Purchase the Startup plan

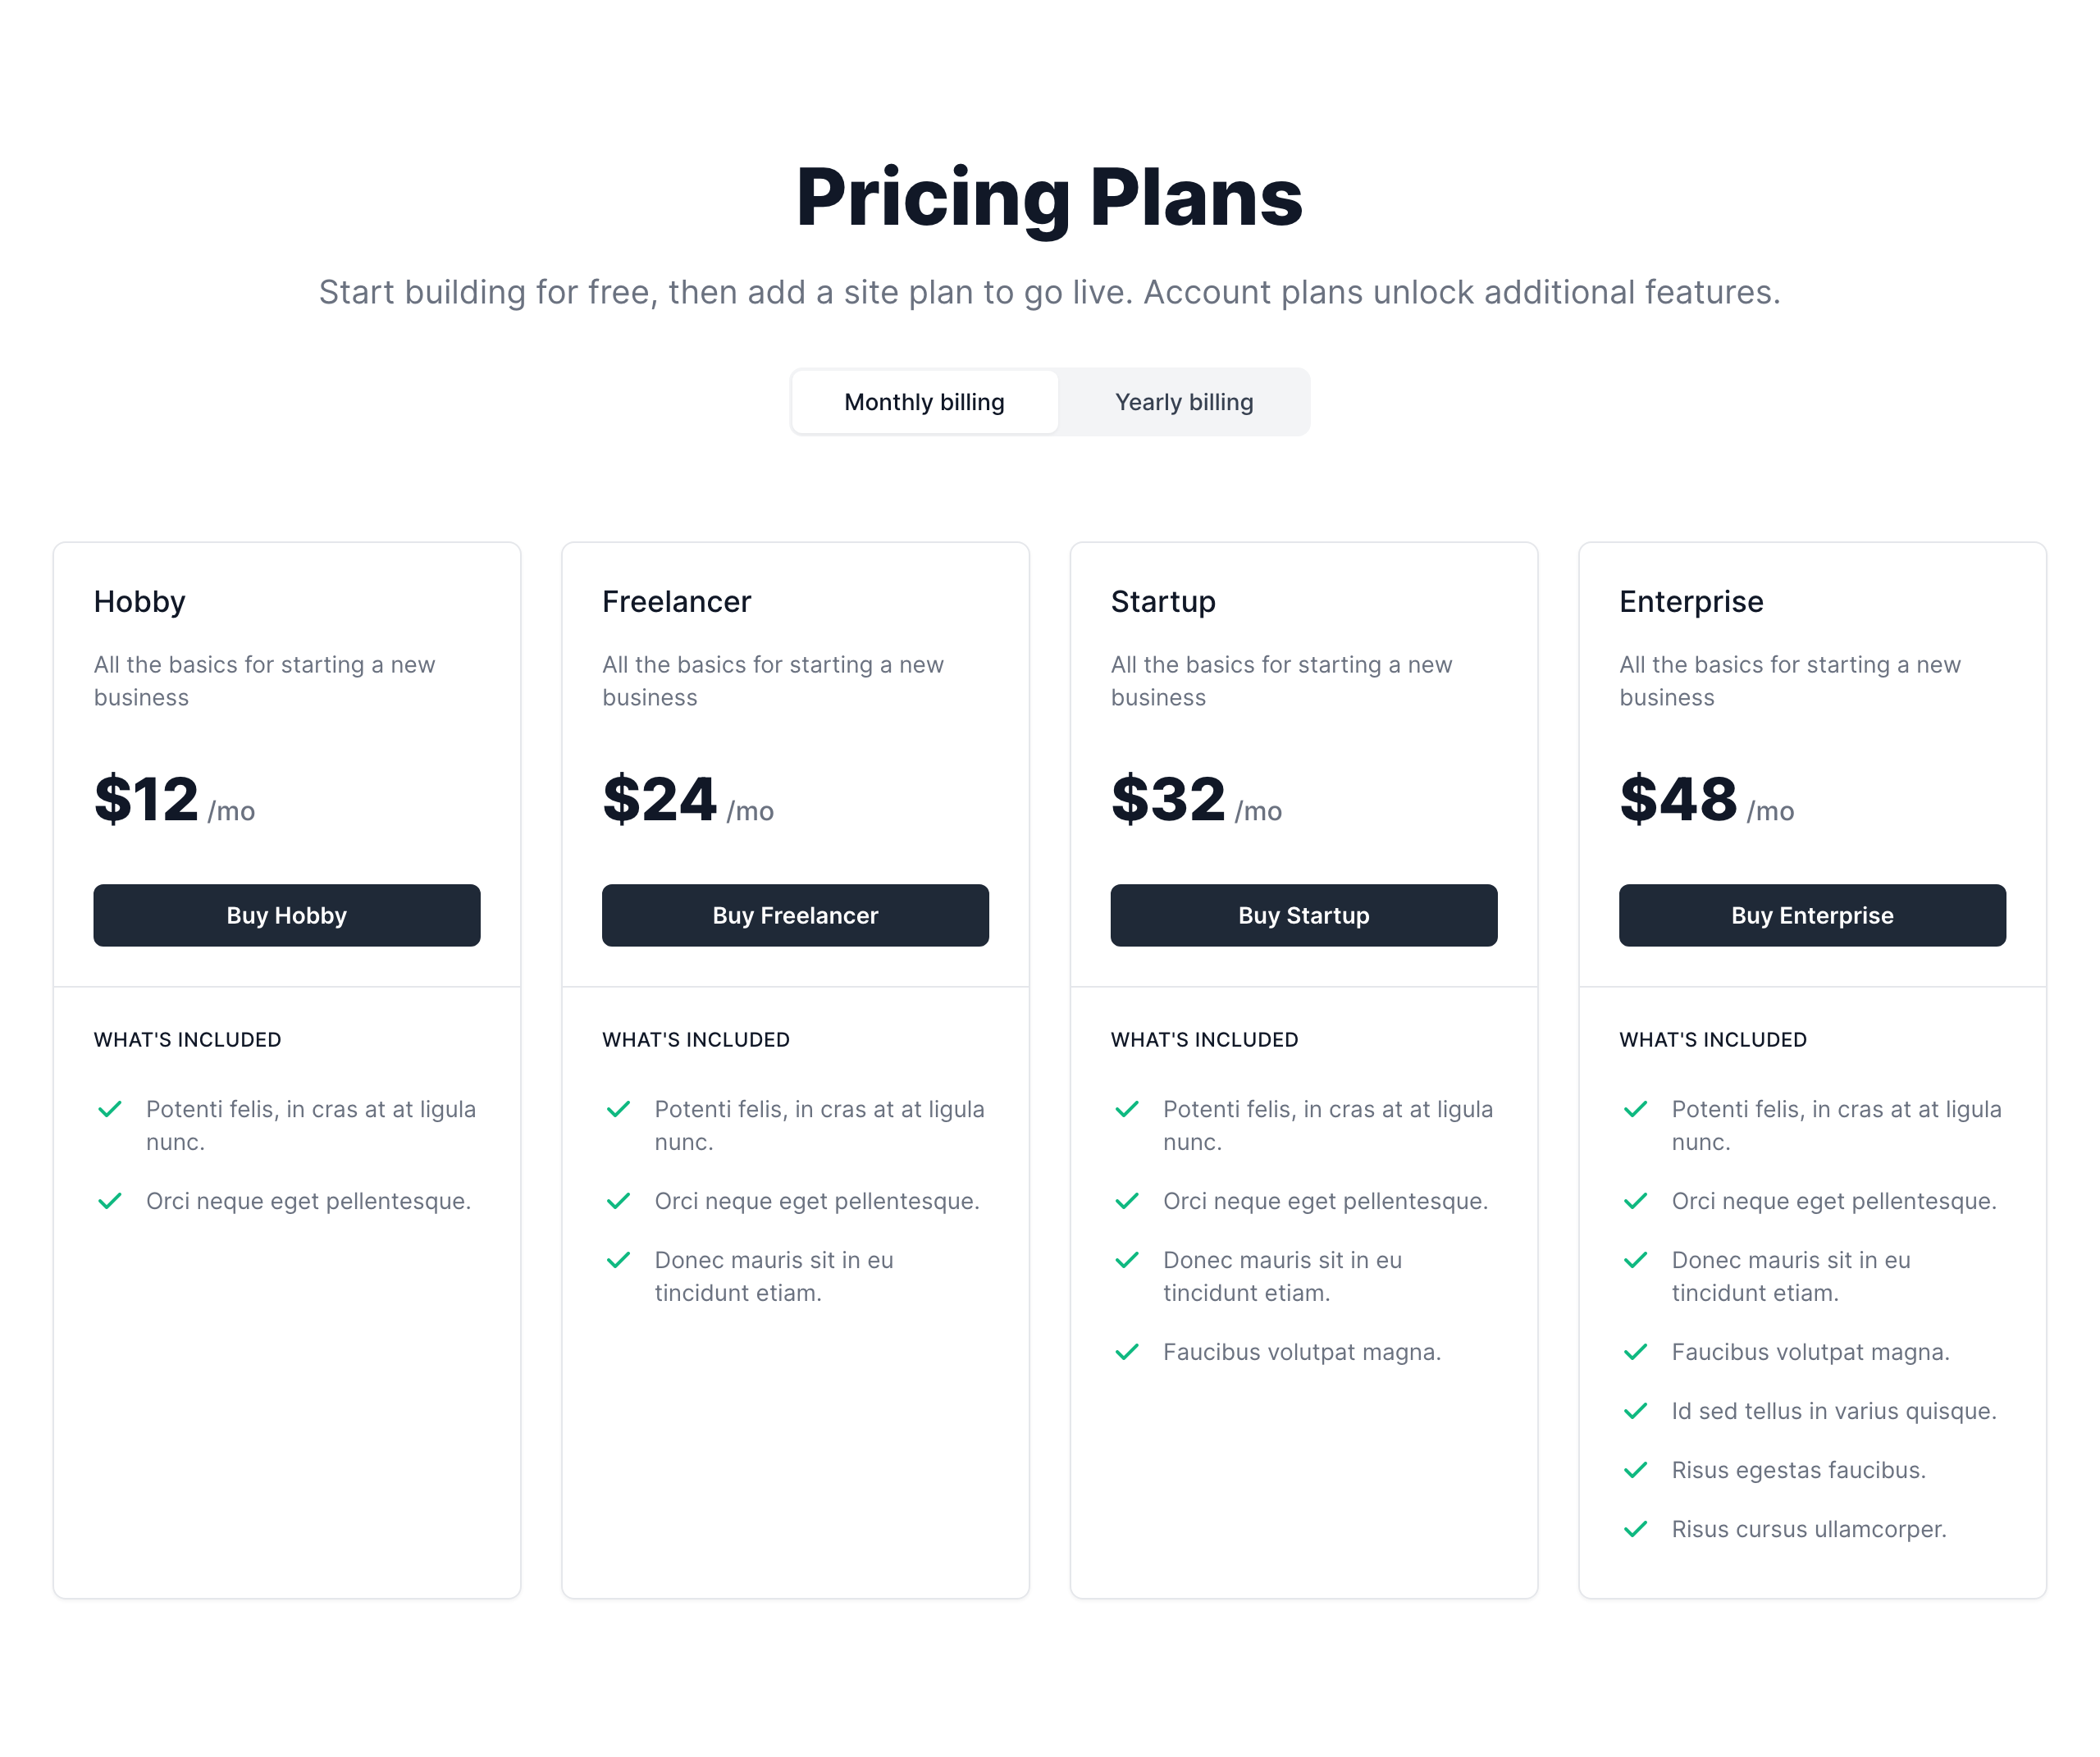(1303, 915)
